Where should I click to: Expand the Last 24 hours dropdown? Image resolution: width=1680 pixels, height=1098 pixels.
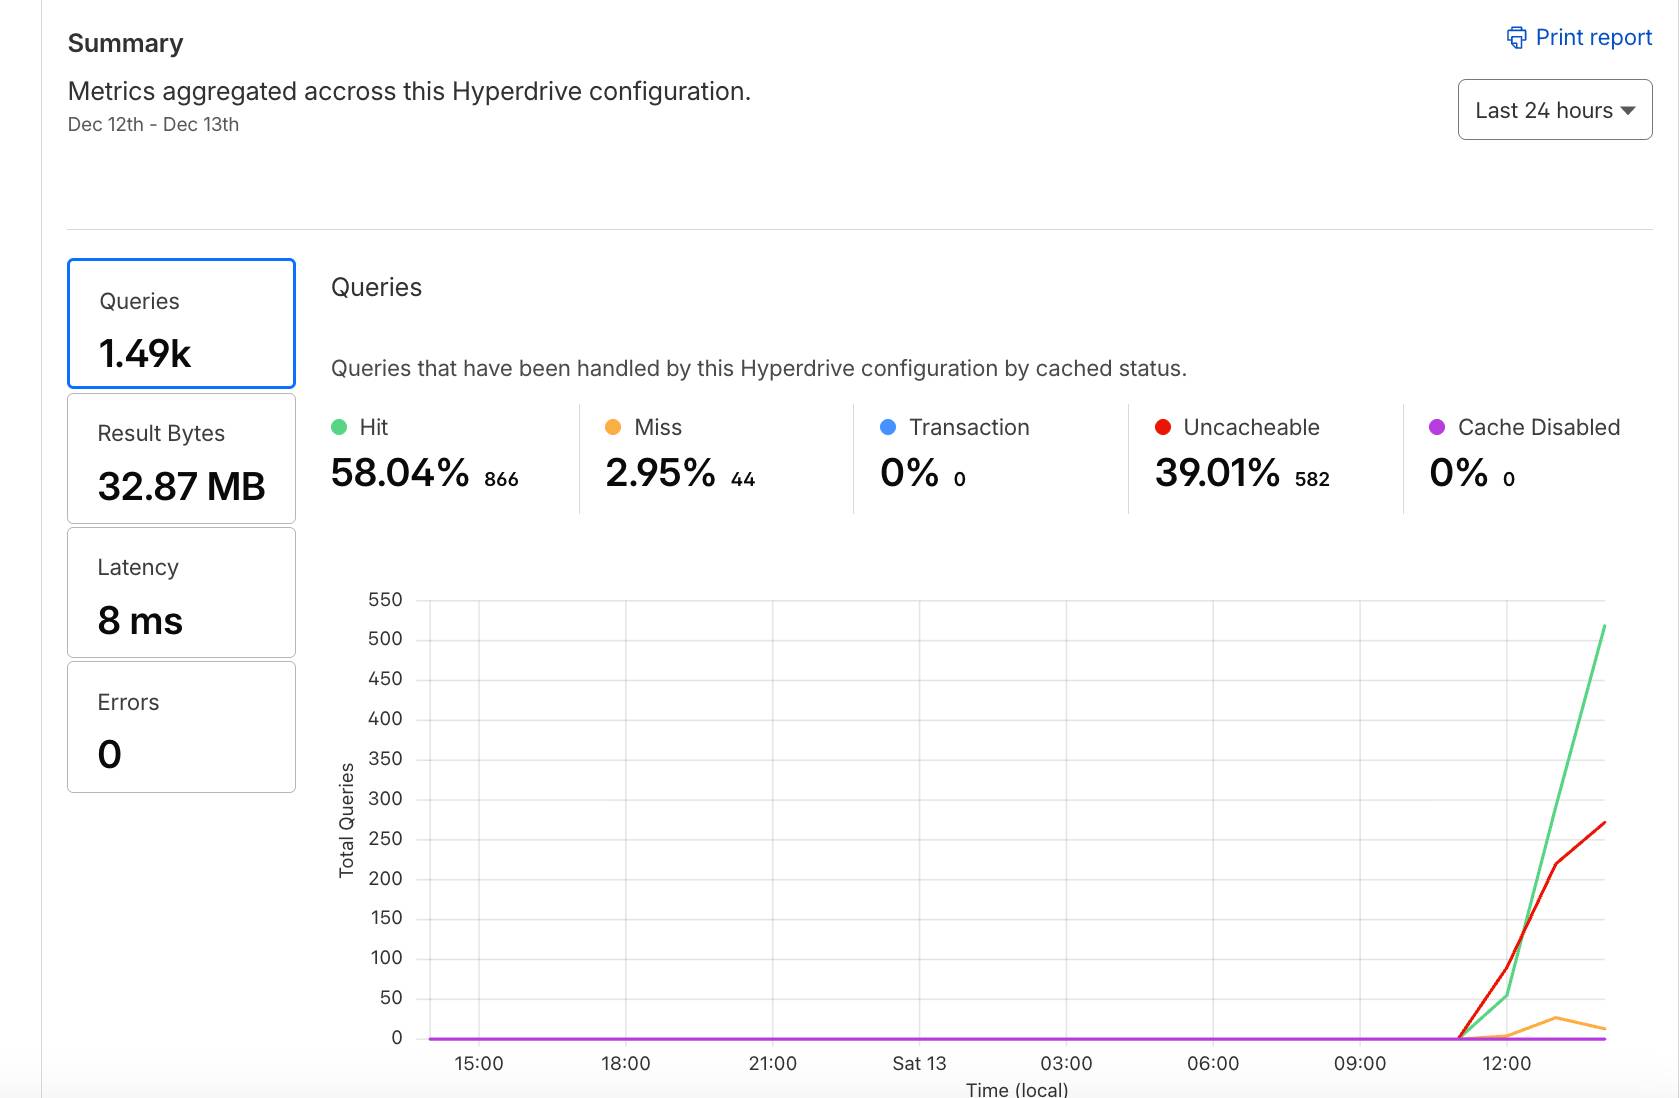pyautogui.click(x=1554, y=110)
